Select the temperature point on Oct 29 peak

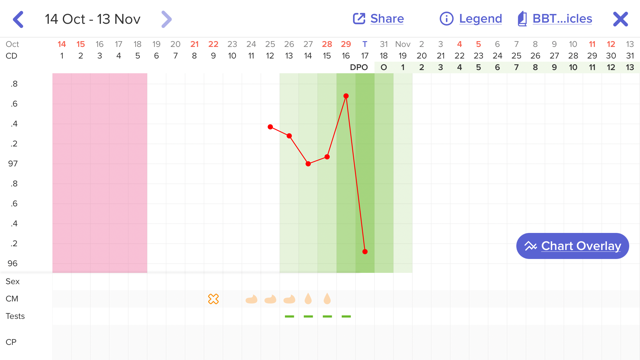click(x=346, y=96)
